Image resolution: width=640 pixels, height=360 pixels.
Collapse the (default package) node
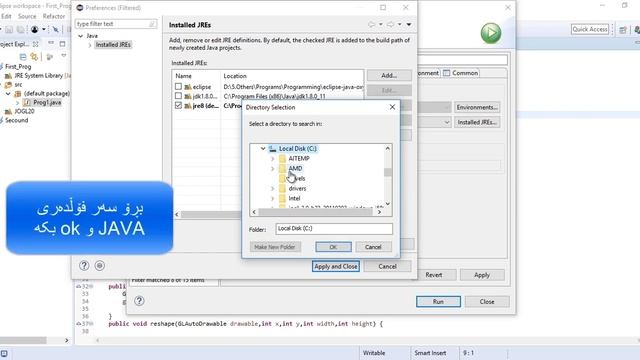[8, 93]
